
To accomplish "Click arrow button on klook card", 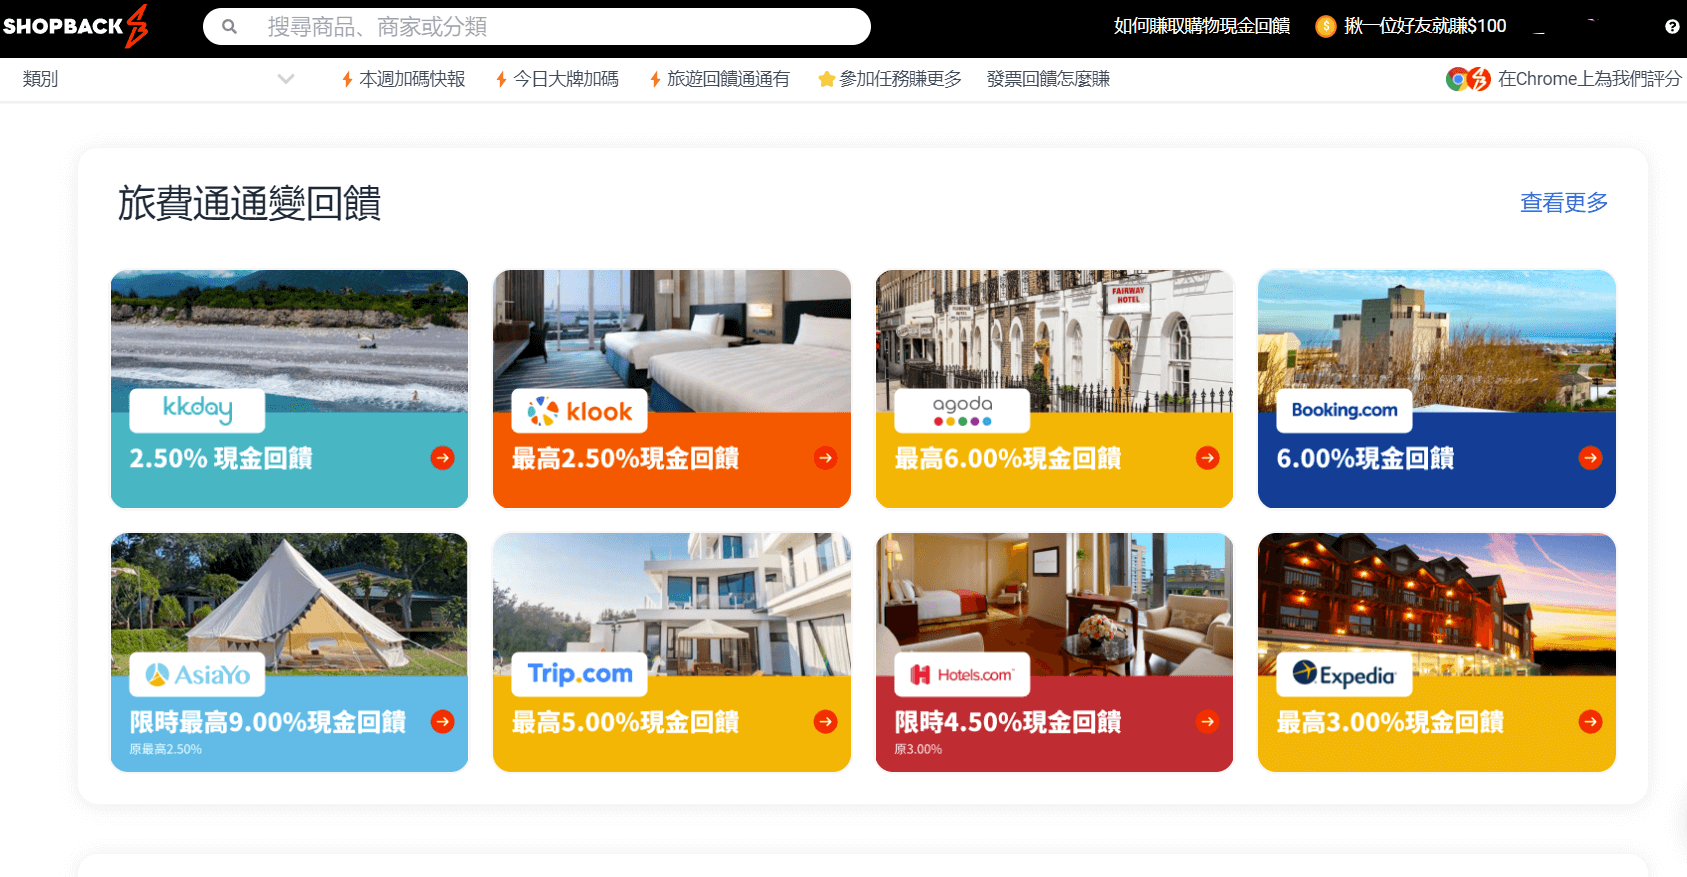I will pos(825,458).
